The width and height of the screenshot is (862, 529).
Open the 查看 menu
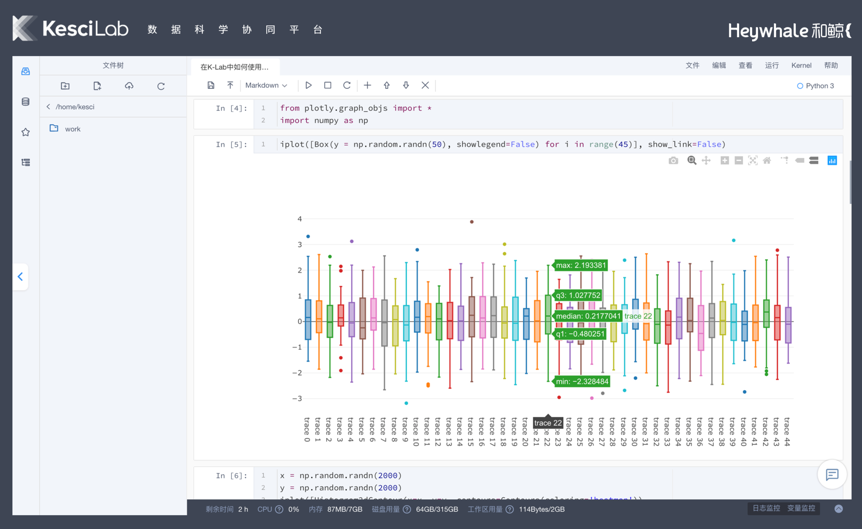click(745, 65)
